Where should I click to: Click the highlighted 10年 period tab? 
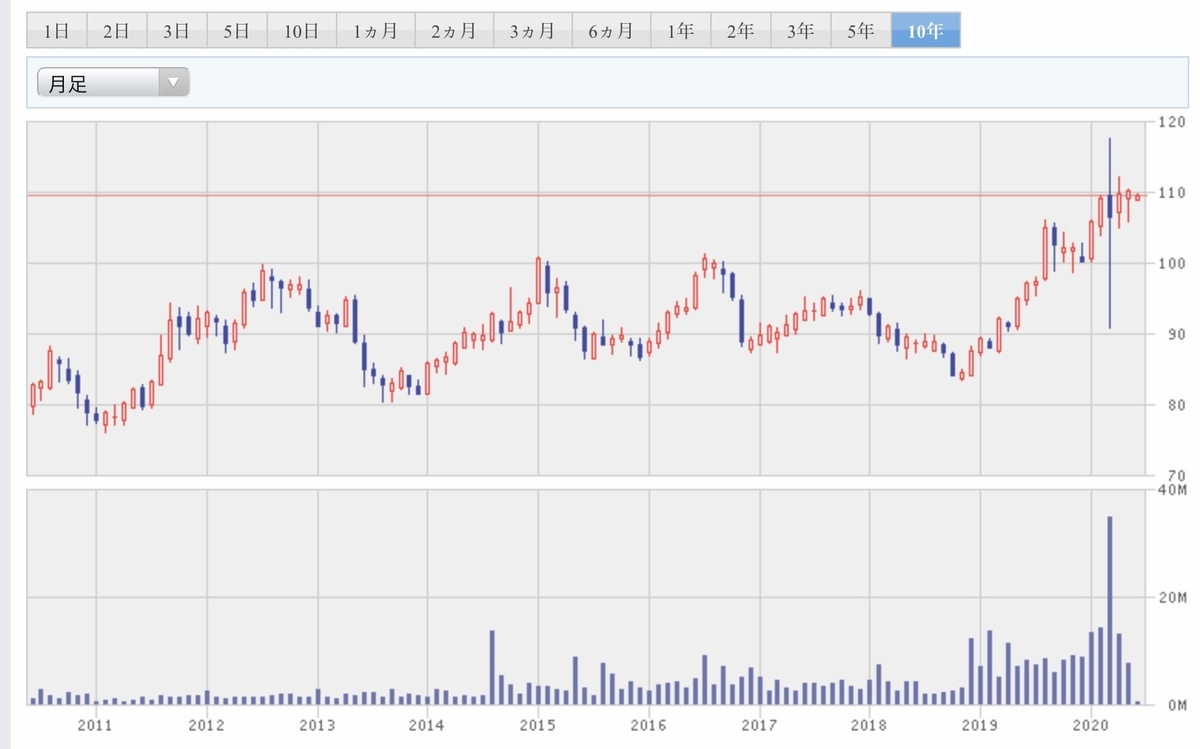click(x=926, y=30)
